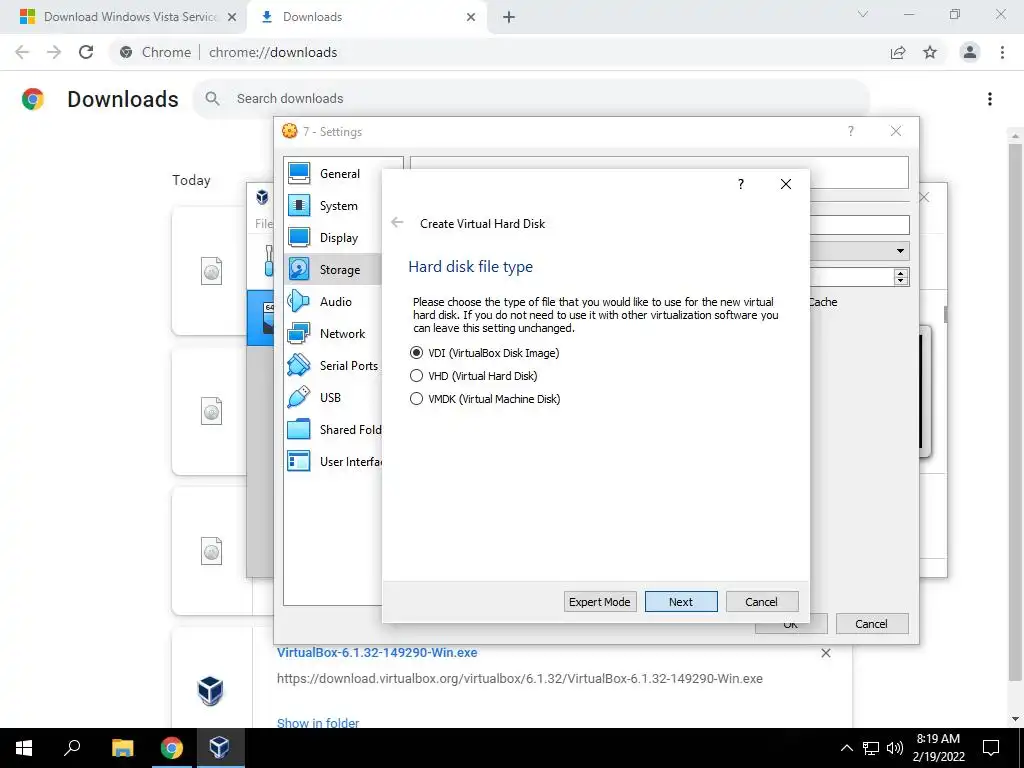Select VDI (VirtualBox Disk Image) option
1024x768 pixels.
tap(484, 353)
